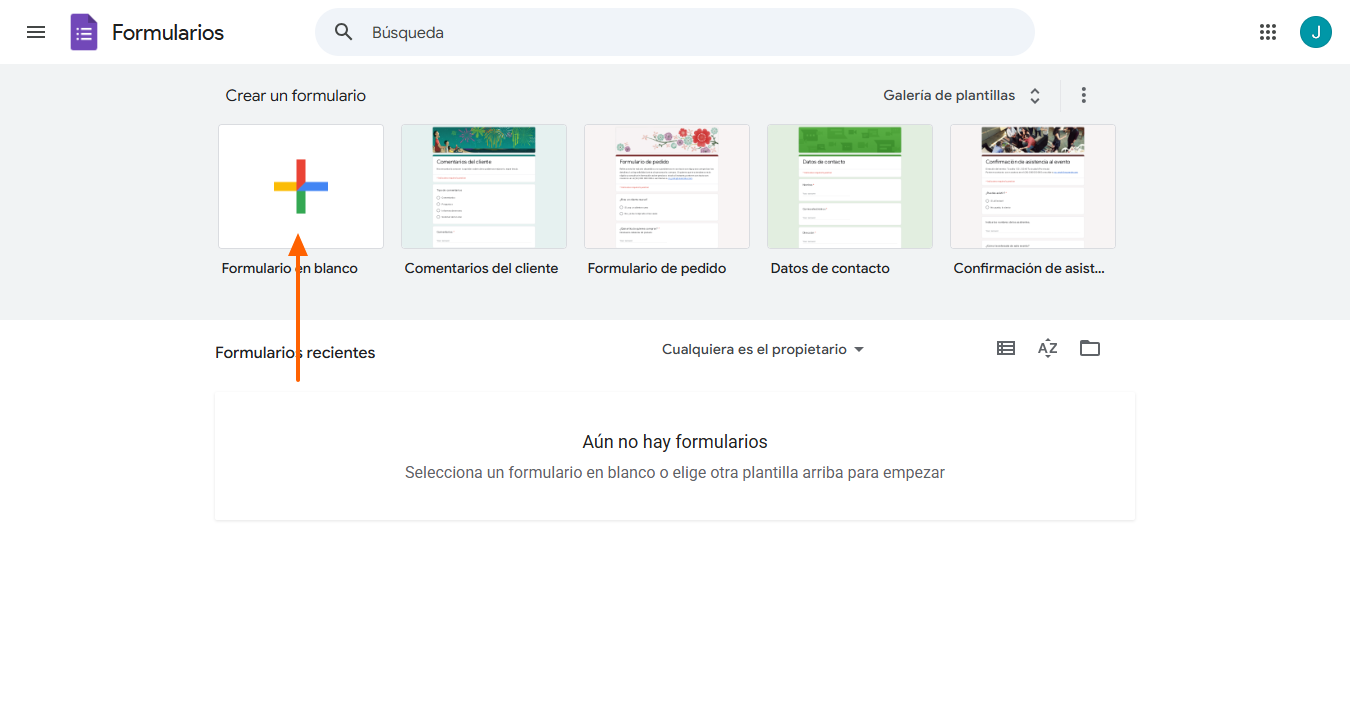Switch to list view icon
This screenshot has height=701, width=1366.
tap(1006, 348)
